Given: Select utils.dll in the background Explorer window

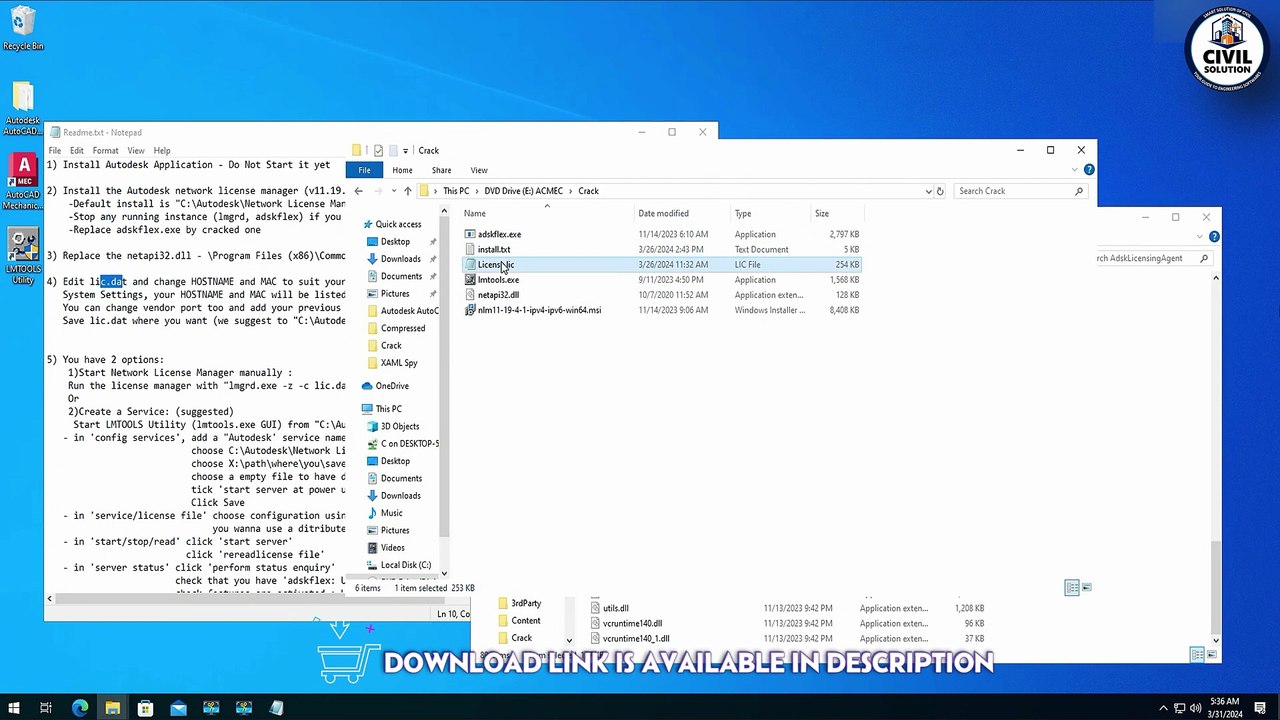Looking at the screenshot, I should pyautogui.click(x=616, y=608).
